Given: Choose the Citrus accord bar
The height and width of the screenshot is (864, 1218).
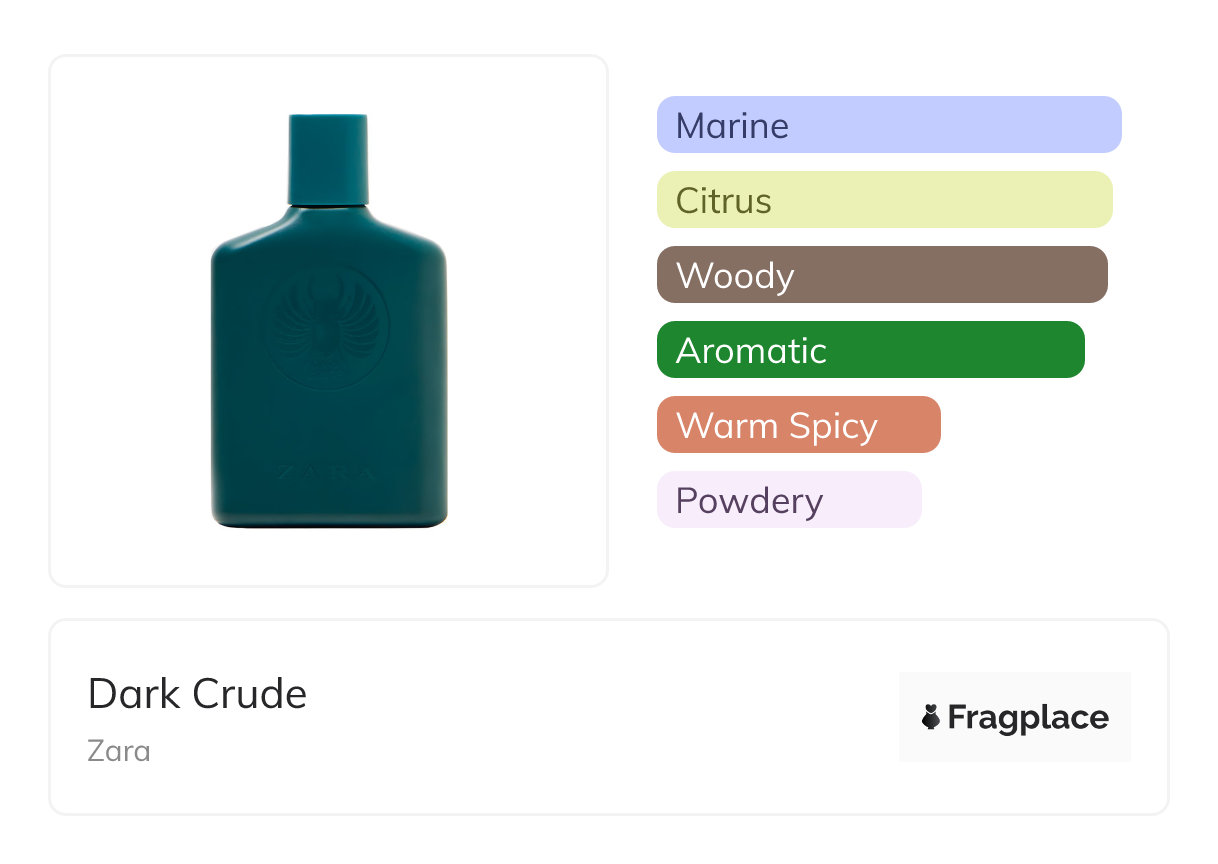Looking at the screenshot, I should (x=884, y=200).
